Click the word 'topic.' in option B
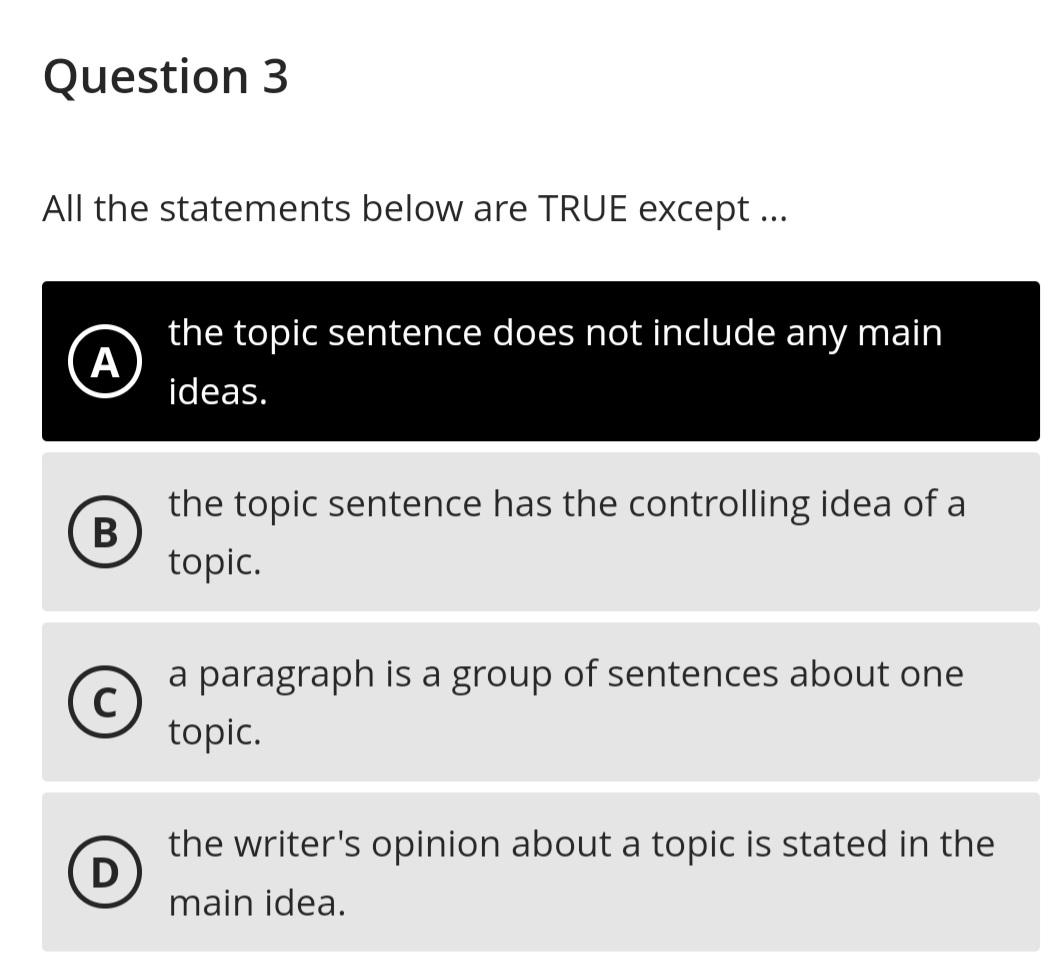The image size is (1051, 955). [214, 563]
